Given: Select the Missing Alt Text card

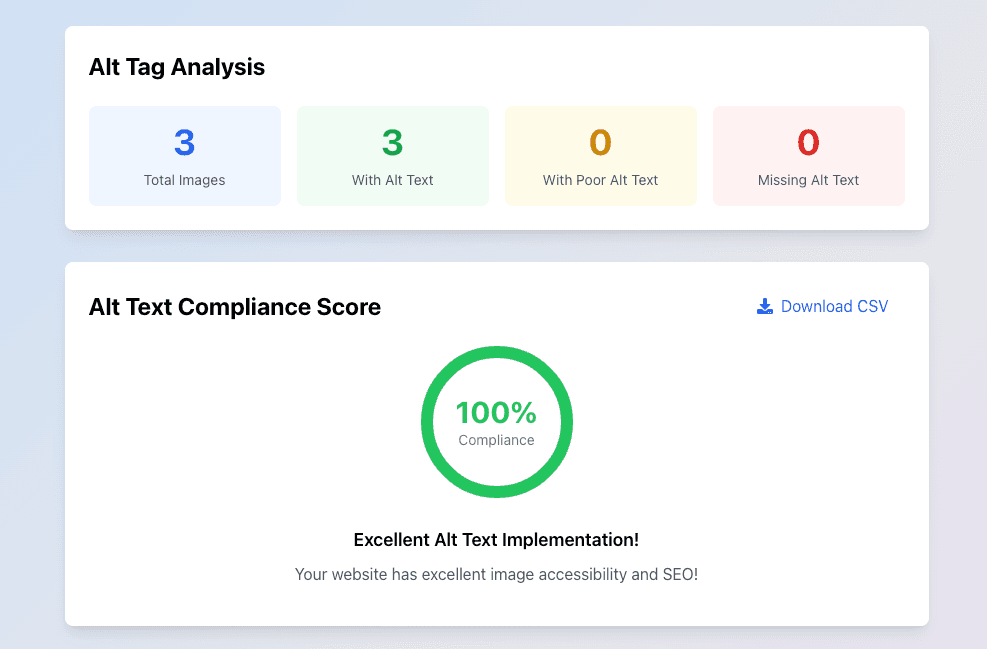Looking at the screenshot, I should 809,156.
